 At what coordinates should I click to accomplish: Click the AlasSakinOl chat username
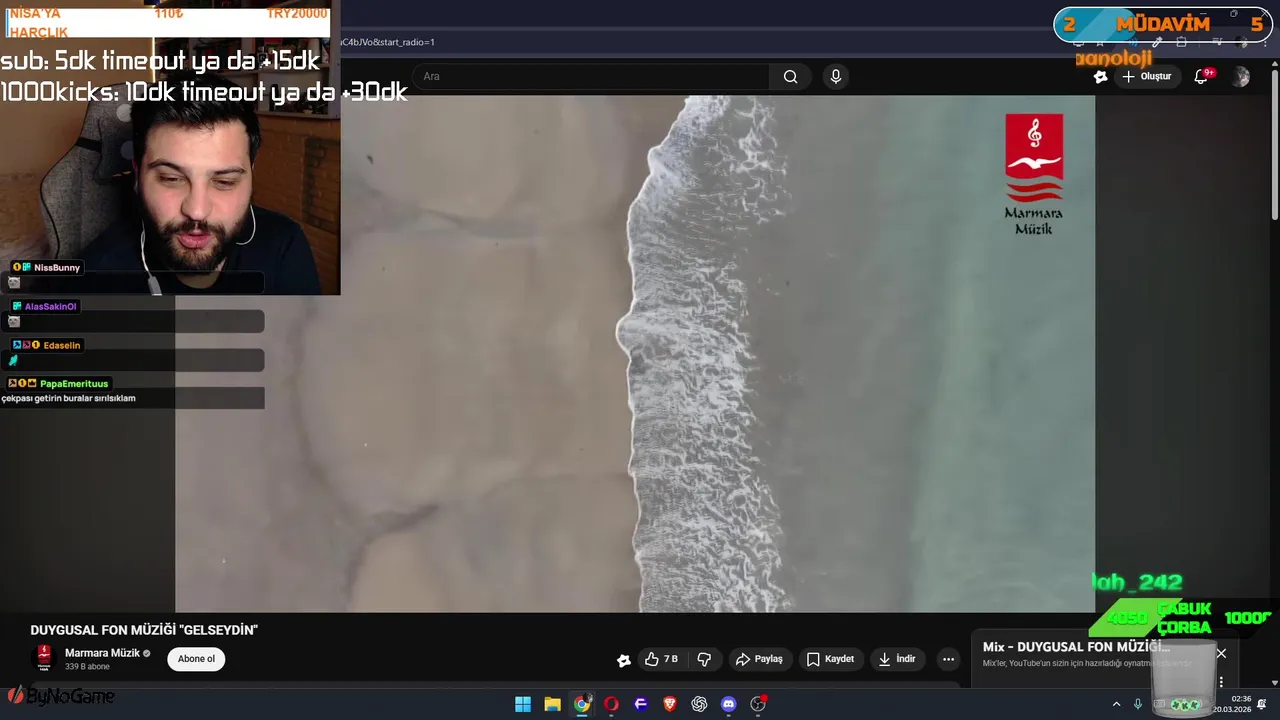tap(50, 307)
